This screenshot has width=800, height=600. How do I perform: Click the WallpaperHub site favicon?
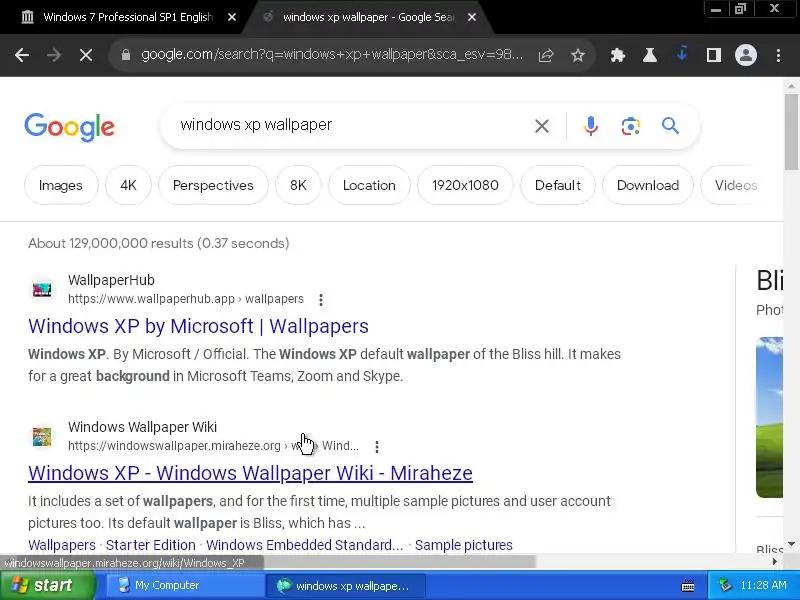(42, 289)
